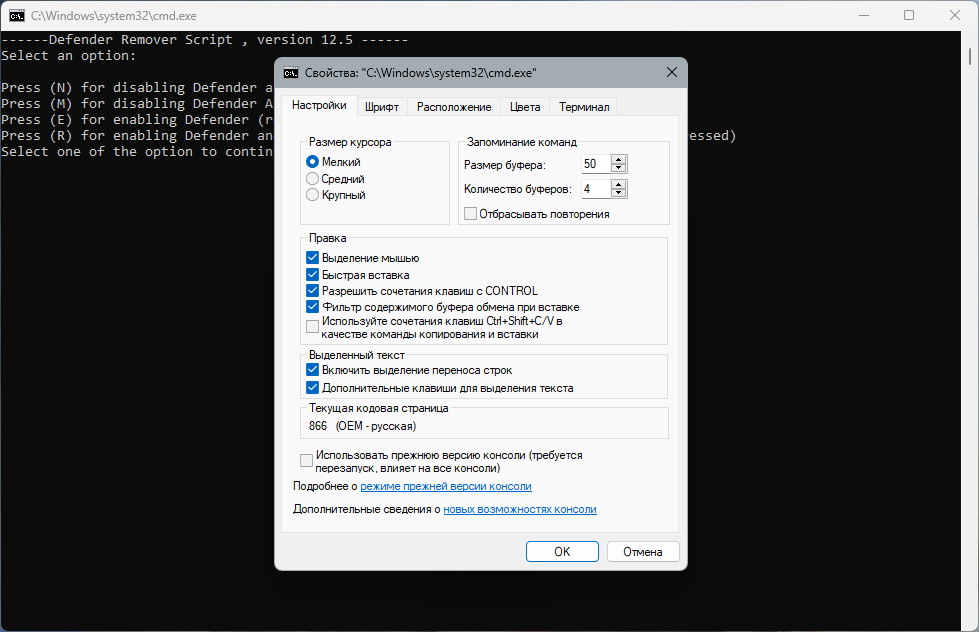Click the cmd icon in properties dialog title
Screen dimensions: 979x632
point(291,72)
